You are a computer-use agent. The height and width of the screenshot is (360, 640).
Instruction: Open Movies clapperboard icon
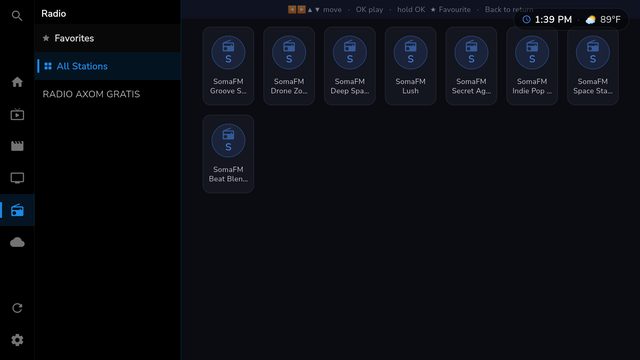[x=17, y=146]
